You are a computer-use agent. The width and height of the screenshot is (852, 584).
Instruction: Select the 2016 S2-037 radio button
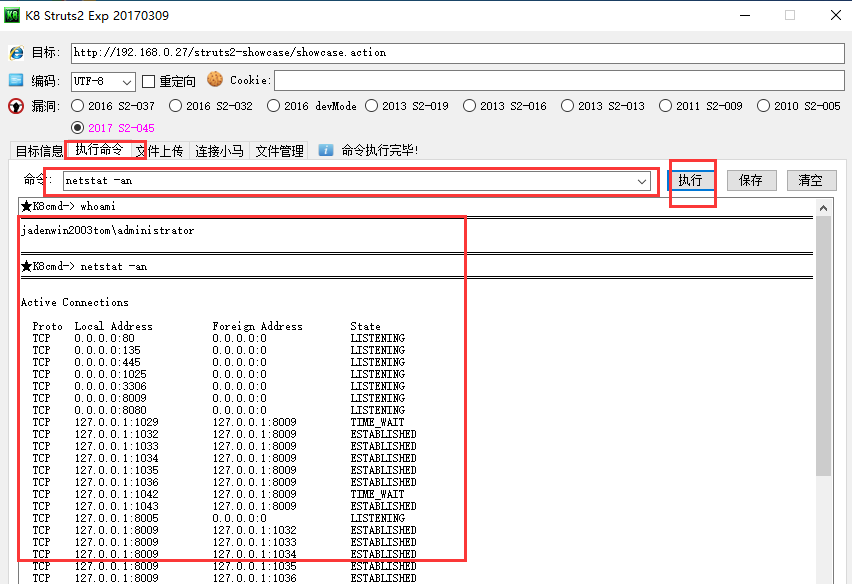[x=78, y=105]
